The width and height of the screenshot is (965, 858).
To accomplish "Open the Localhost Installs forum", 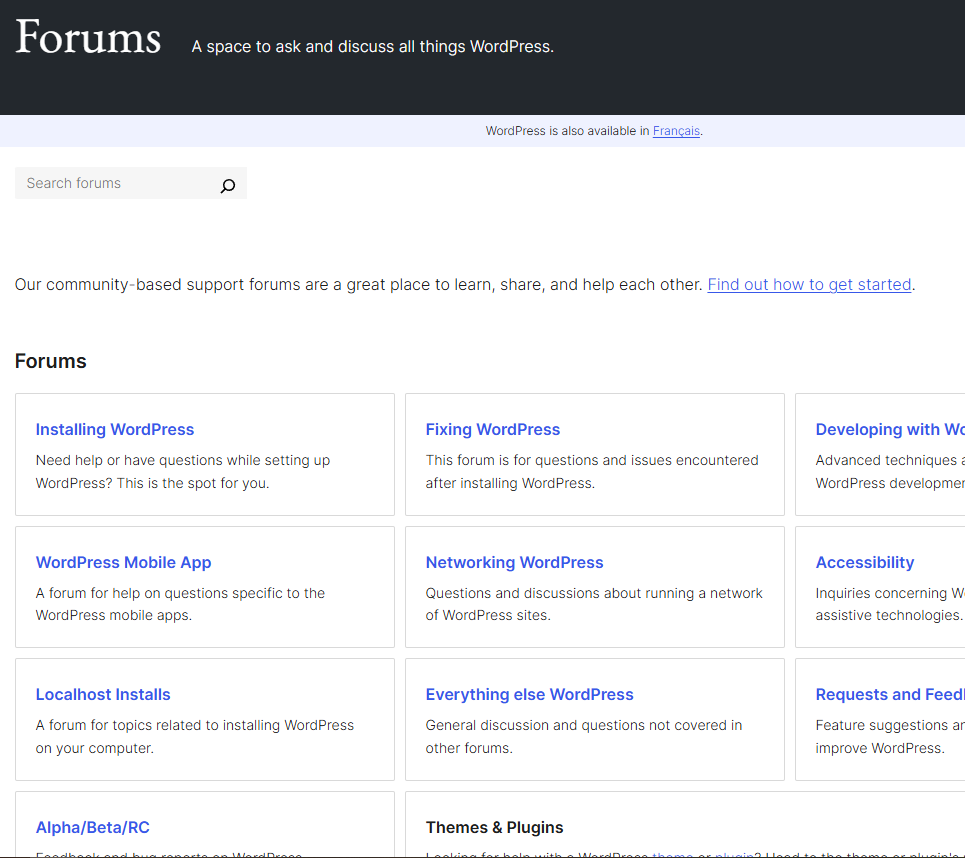I will pos(103,695).
